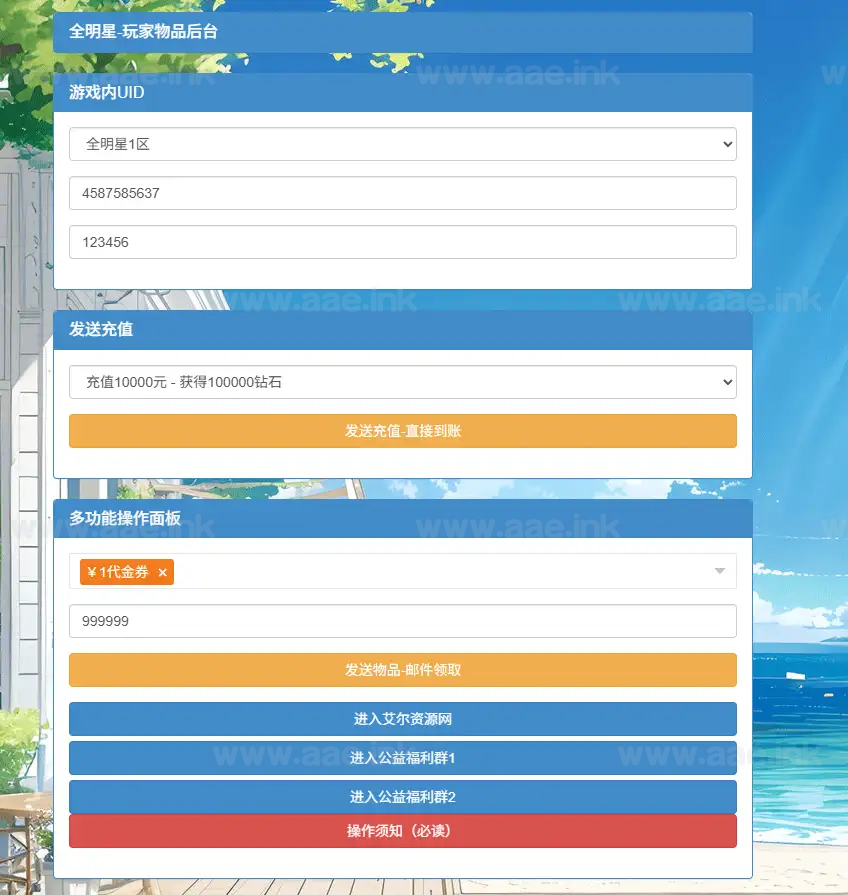Image resolution: width=848 pixels, height=895 pixels.
Task: Click the 多功能操作面板 panel header
Action: [402, 519]
